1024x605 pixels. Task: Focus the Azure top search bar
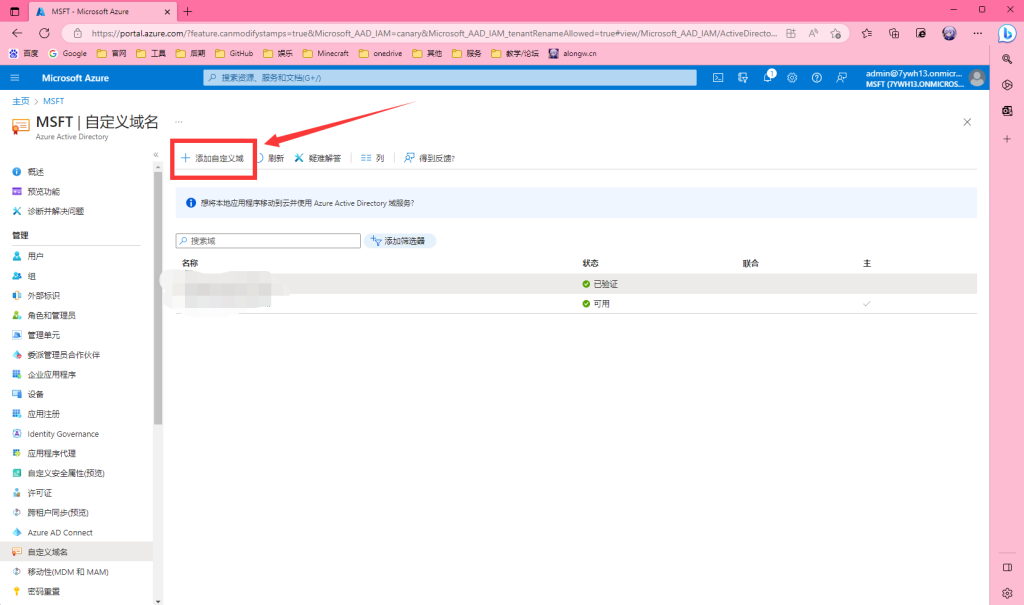coord(449,78)
